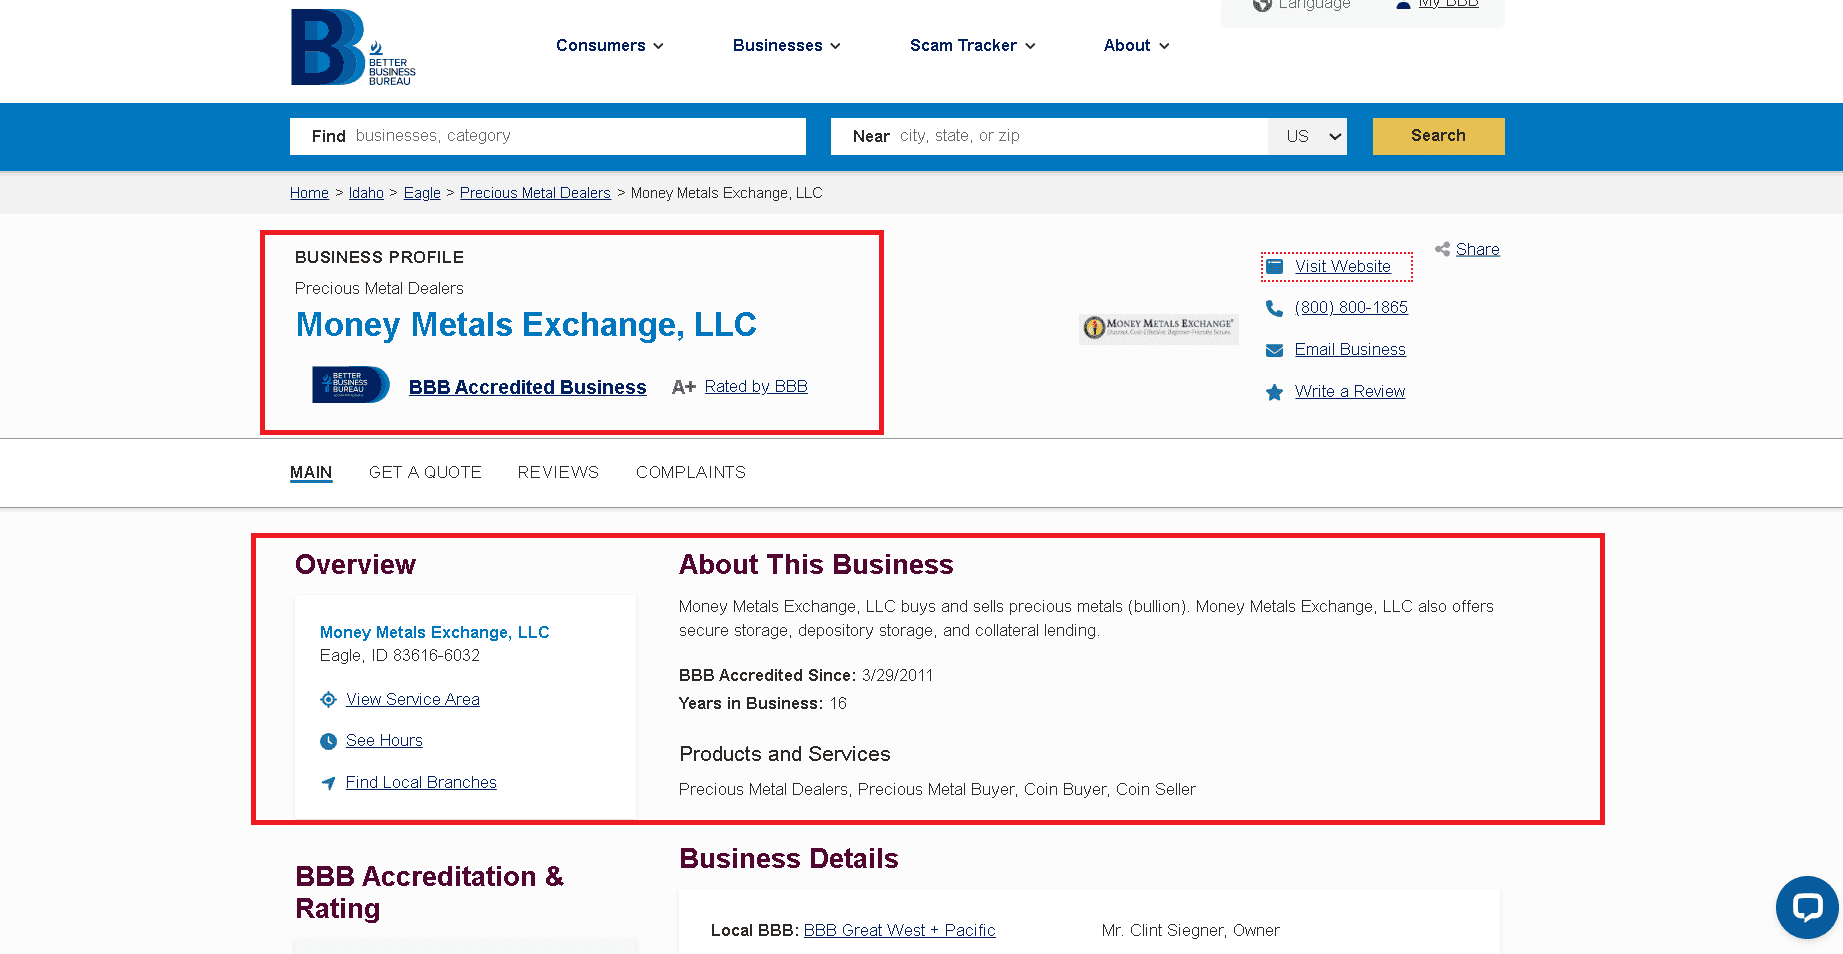Click the See Hours link
The height and width of the screenshot is (954, 1843).
point(384,741)
